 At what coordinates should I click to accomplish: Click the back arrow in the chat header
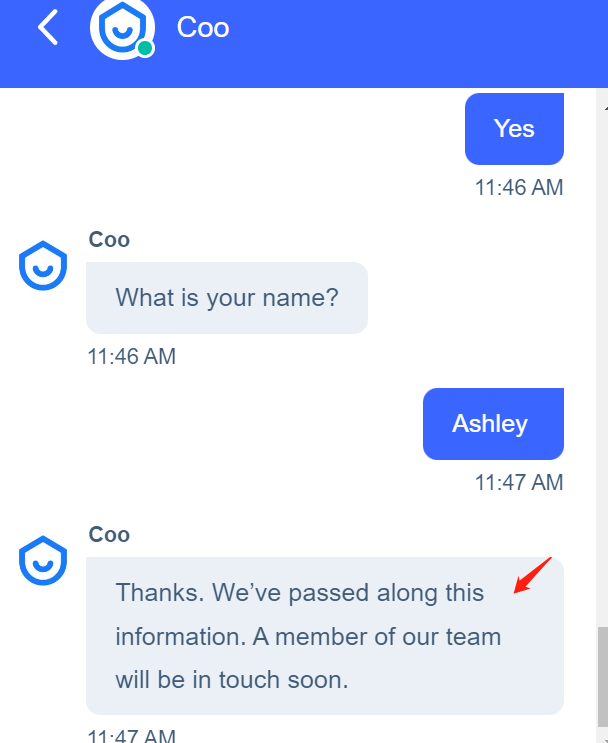(47, 28)
